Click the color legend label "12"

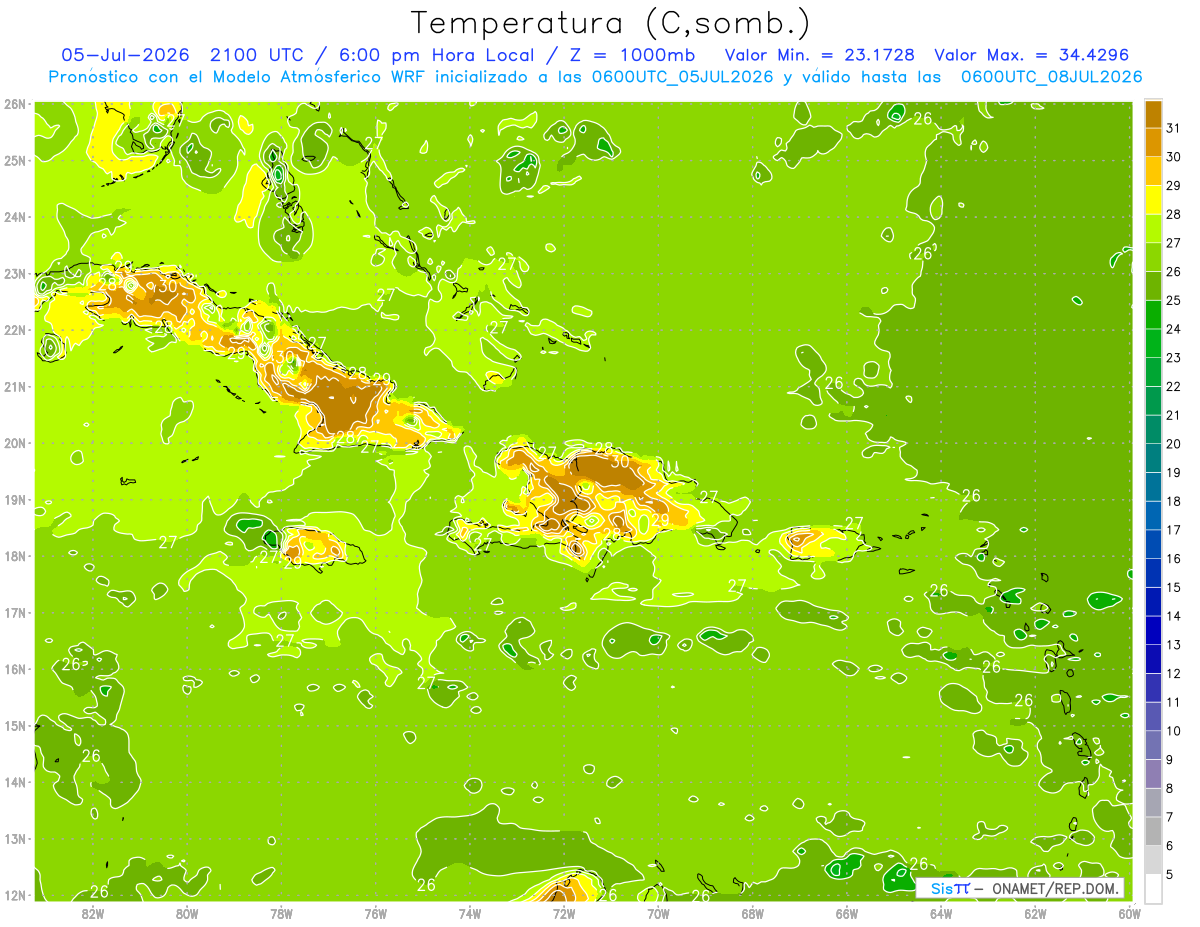(1173, 673)
